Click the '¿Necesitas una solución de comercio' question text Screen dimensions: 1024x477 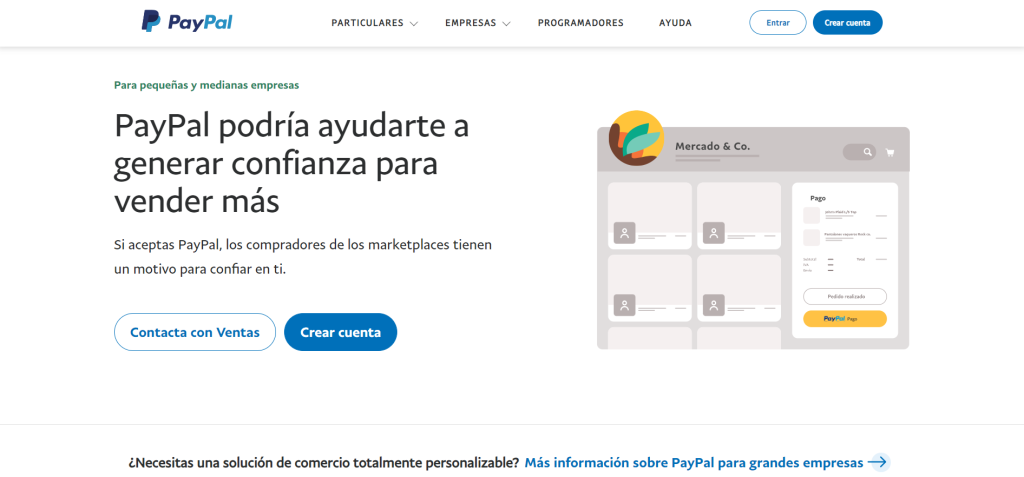click(324, 463)
